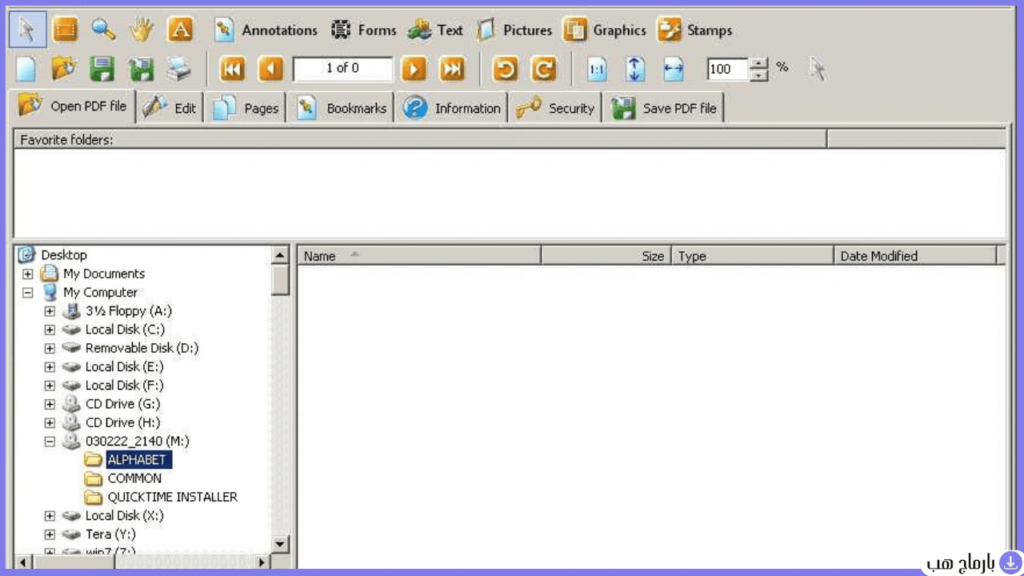Select Desktop in the folder tree

[x=63, y=255]
